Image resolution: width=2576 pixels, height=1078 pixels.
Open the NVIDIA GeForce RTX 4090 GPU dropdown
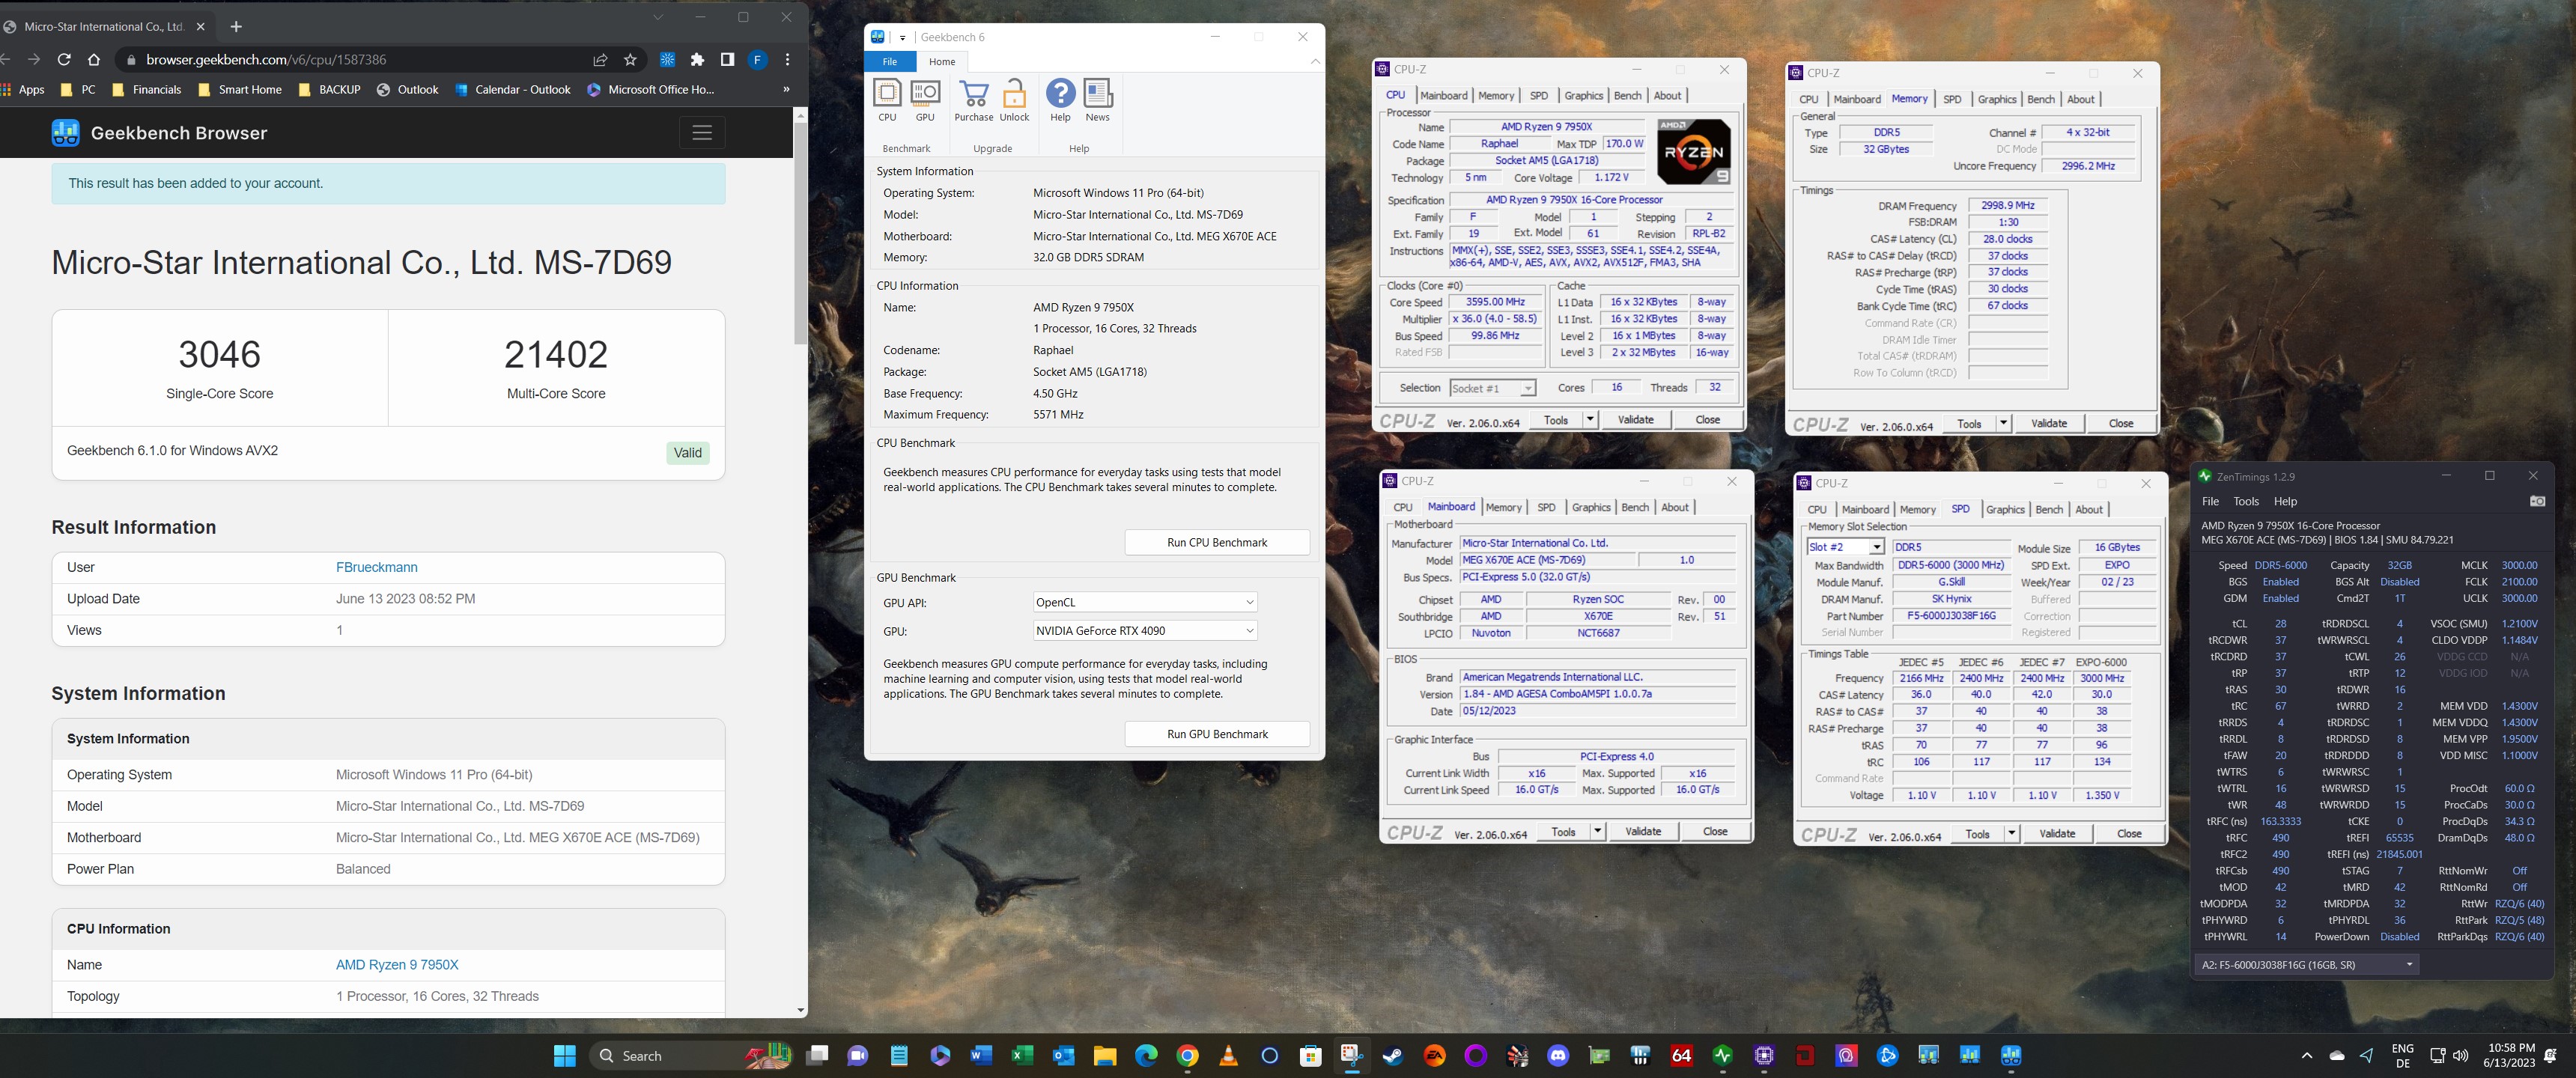1145,631
